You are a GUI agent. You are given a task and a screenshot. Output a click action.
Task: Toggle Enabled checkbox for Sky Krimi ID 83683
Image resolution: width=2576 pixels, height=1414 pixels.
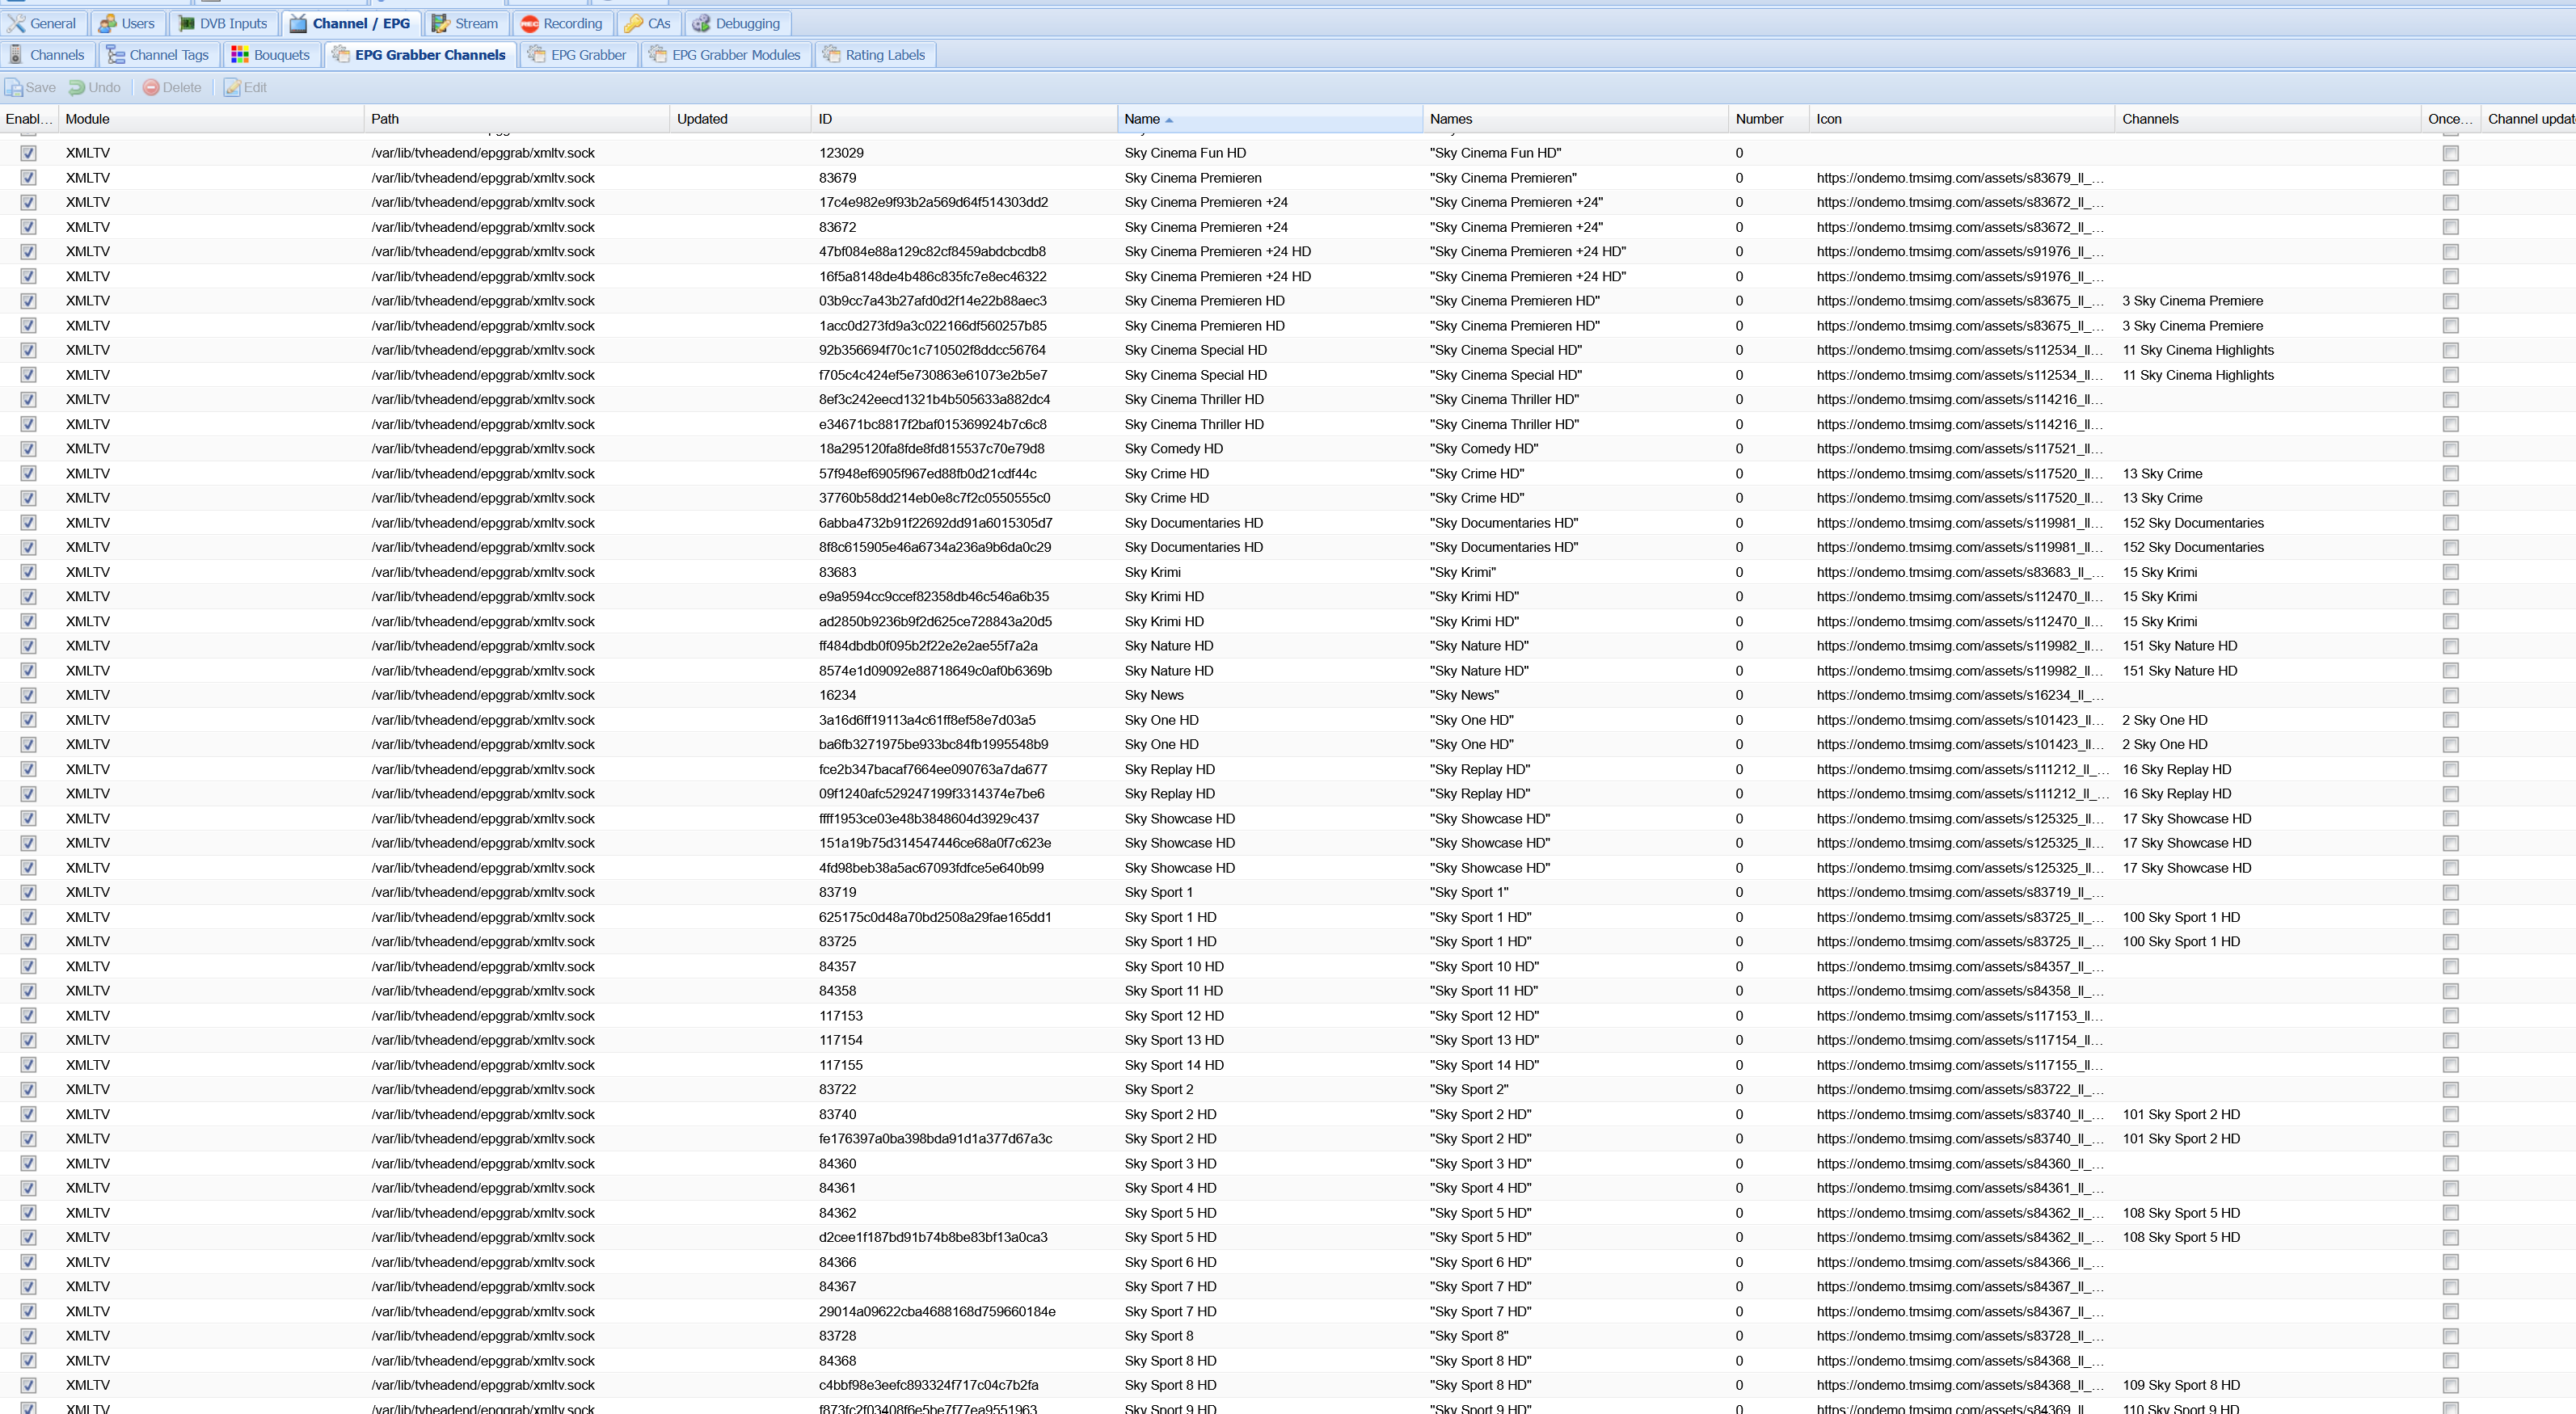[x=28, y=572]
